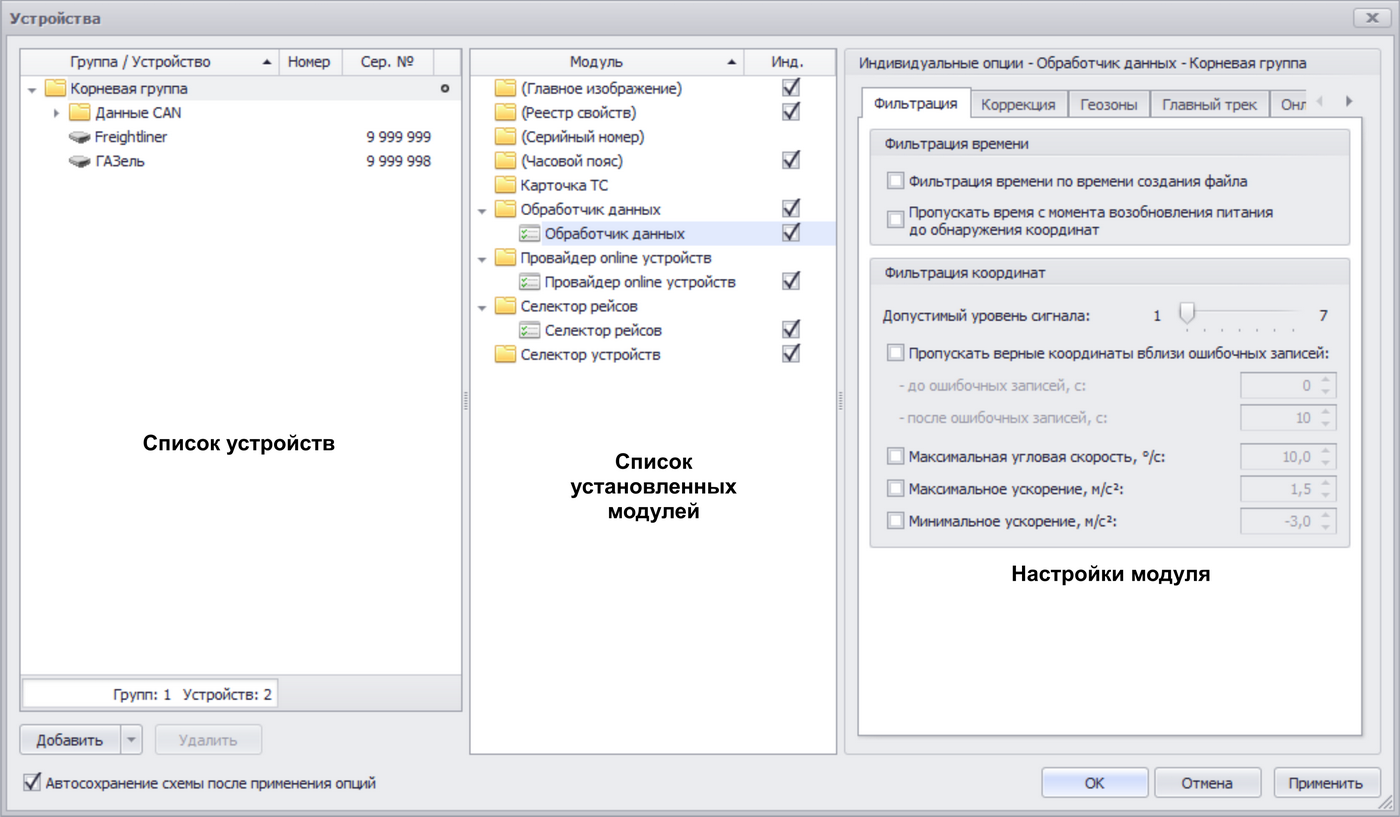Click the Обработчик данных child module icon

click(529, 233)
